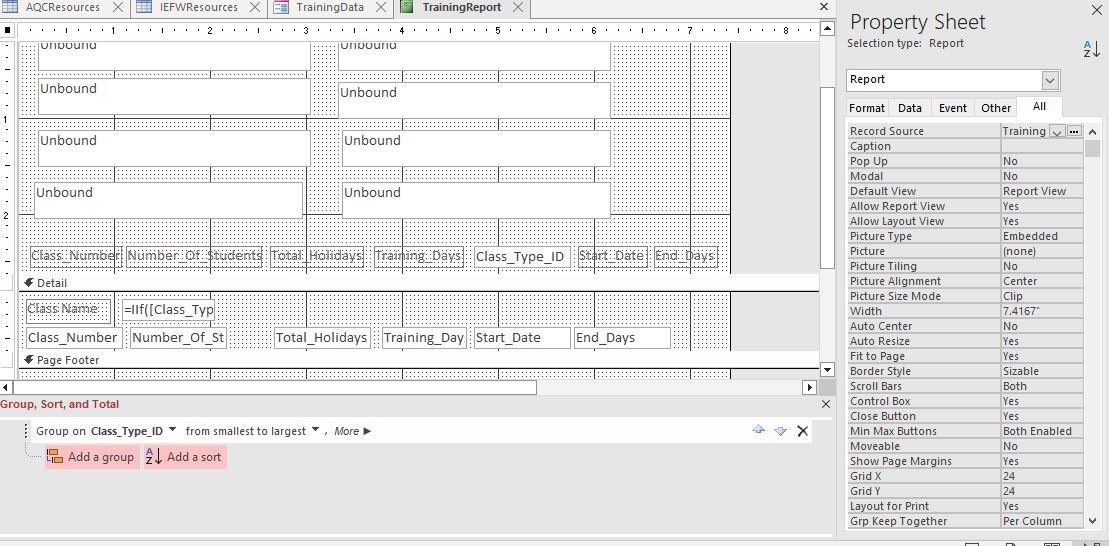Screen dimensions: 1109x546
Task: Select the Class_Type_ID control in header
Action: pos(522,257)
